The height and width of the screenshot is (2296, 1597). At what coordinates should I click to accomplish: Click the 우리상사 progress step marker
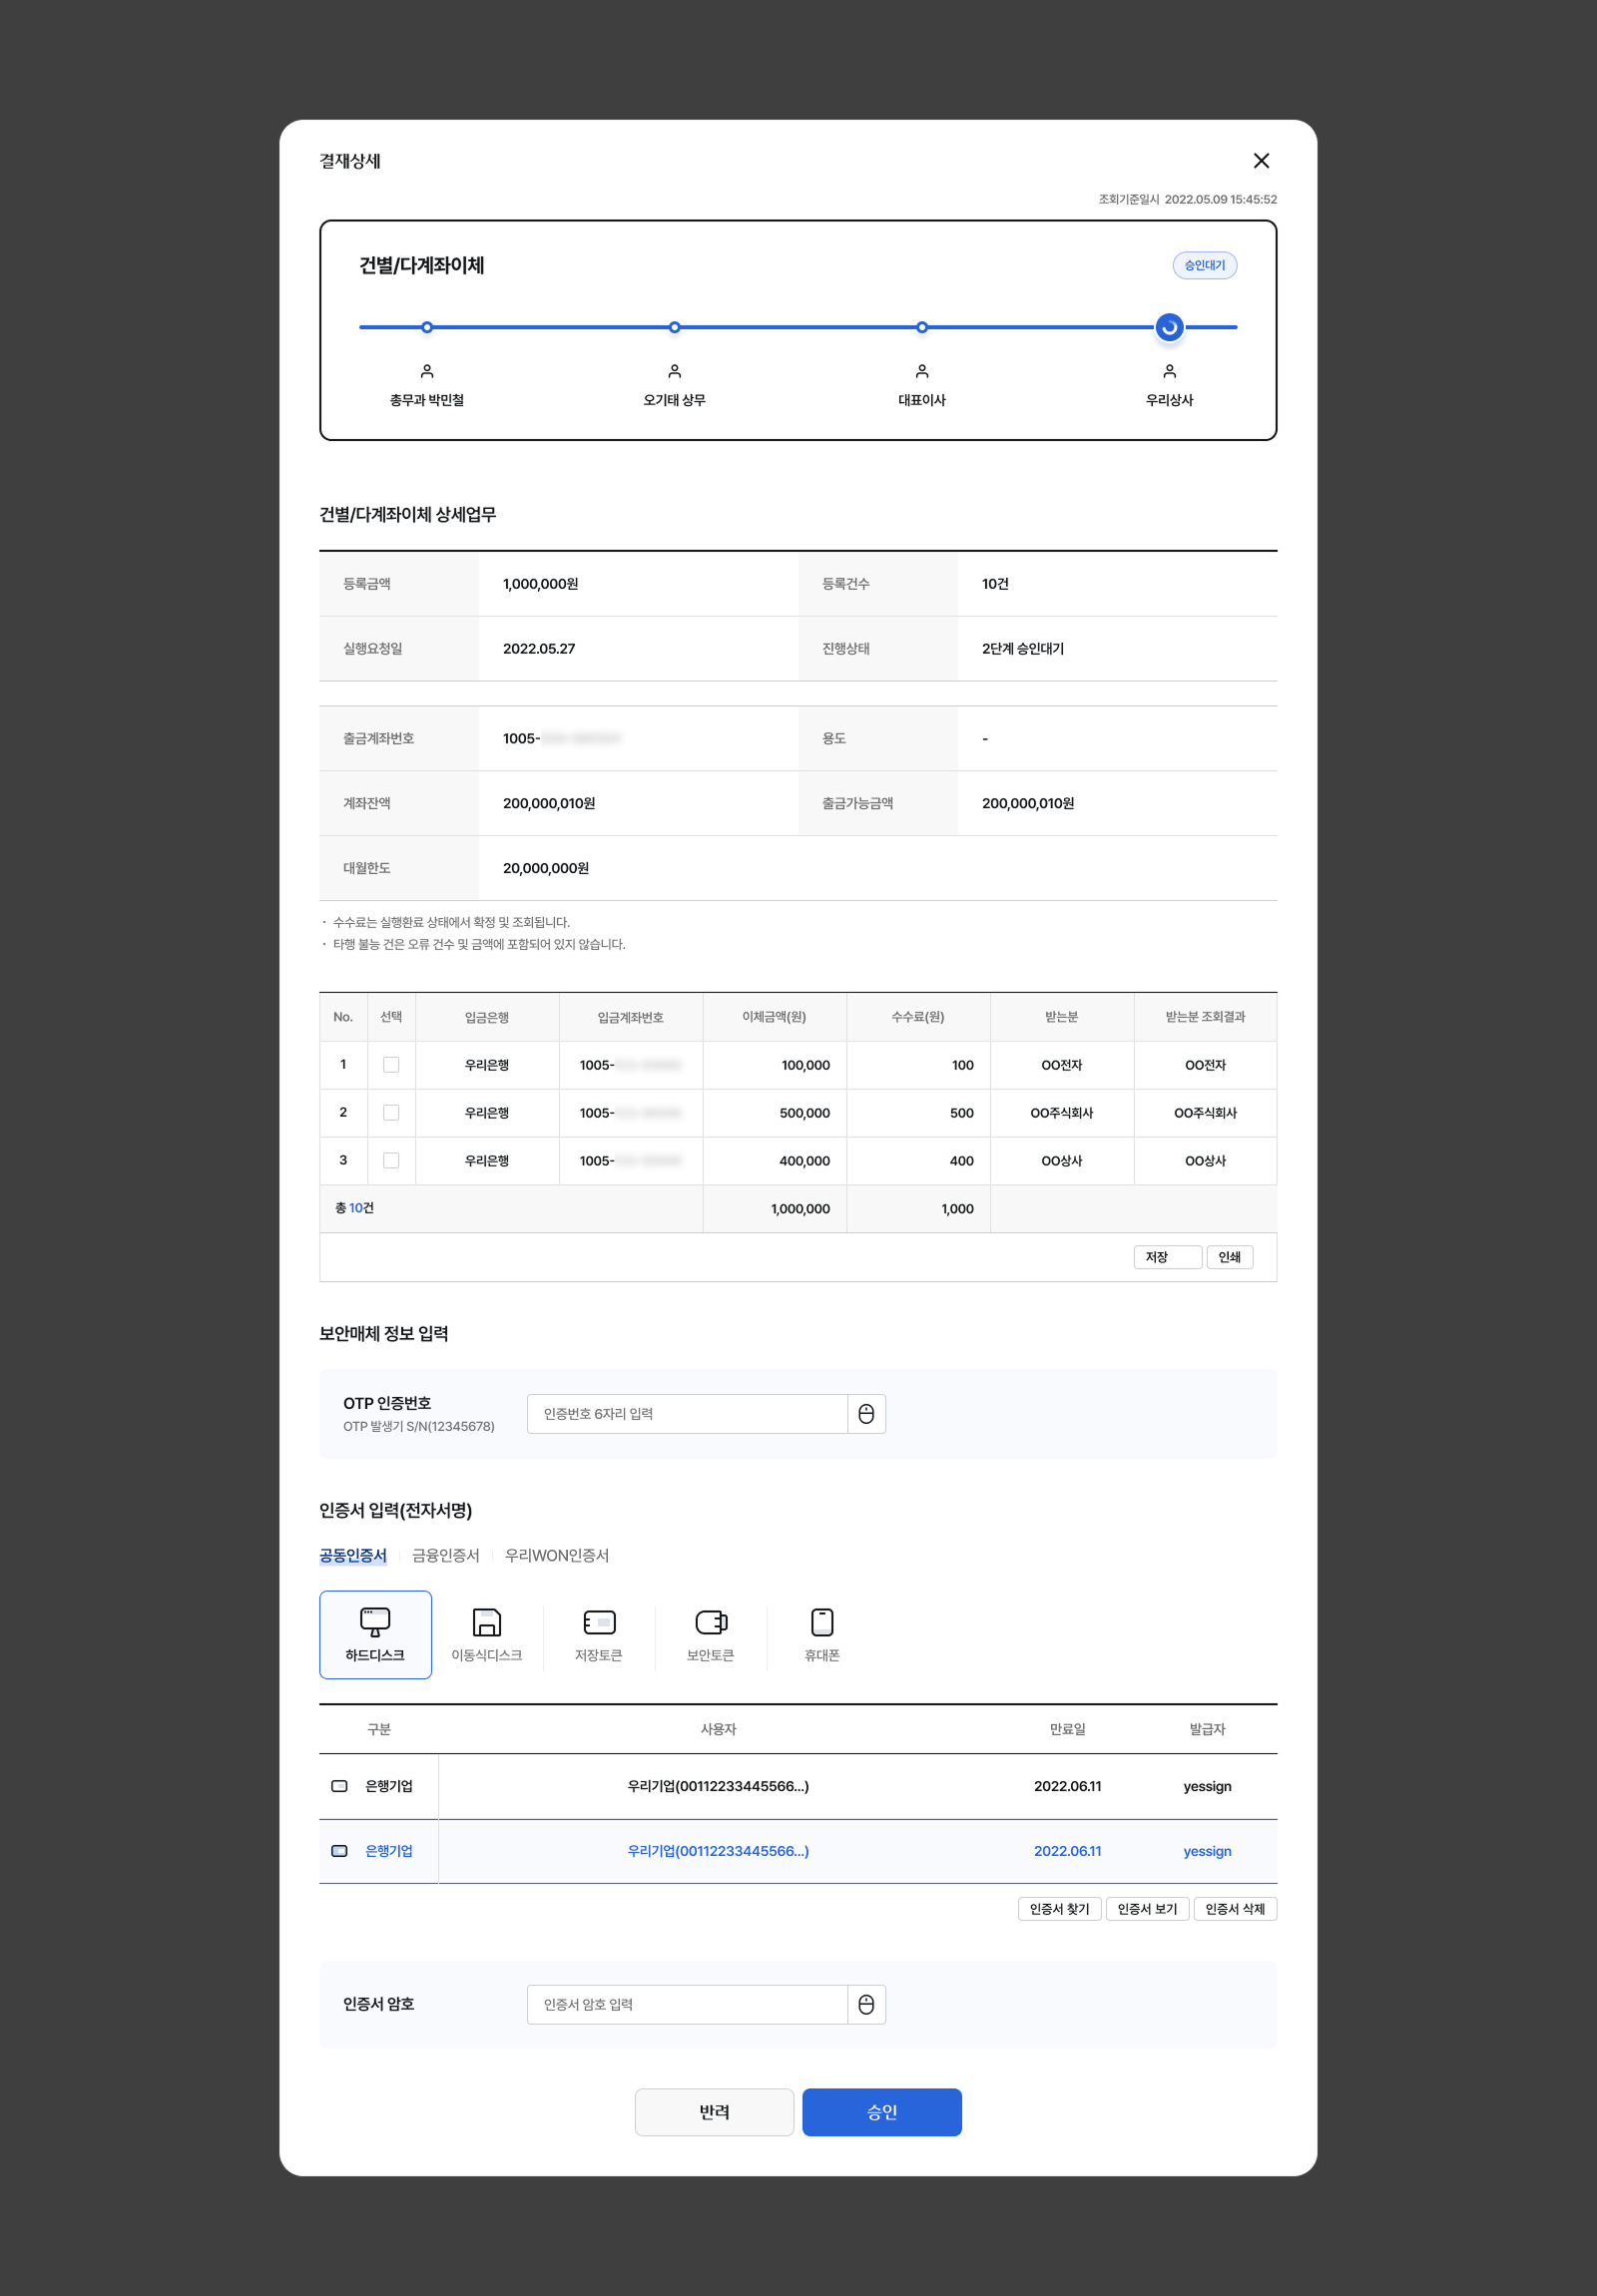(x=1169, y=327)
